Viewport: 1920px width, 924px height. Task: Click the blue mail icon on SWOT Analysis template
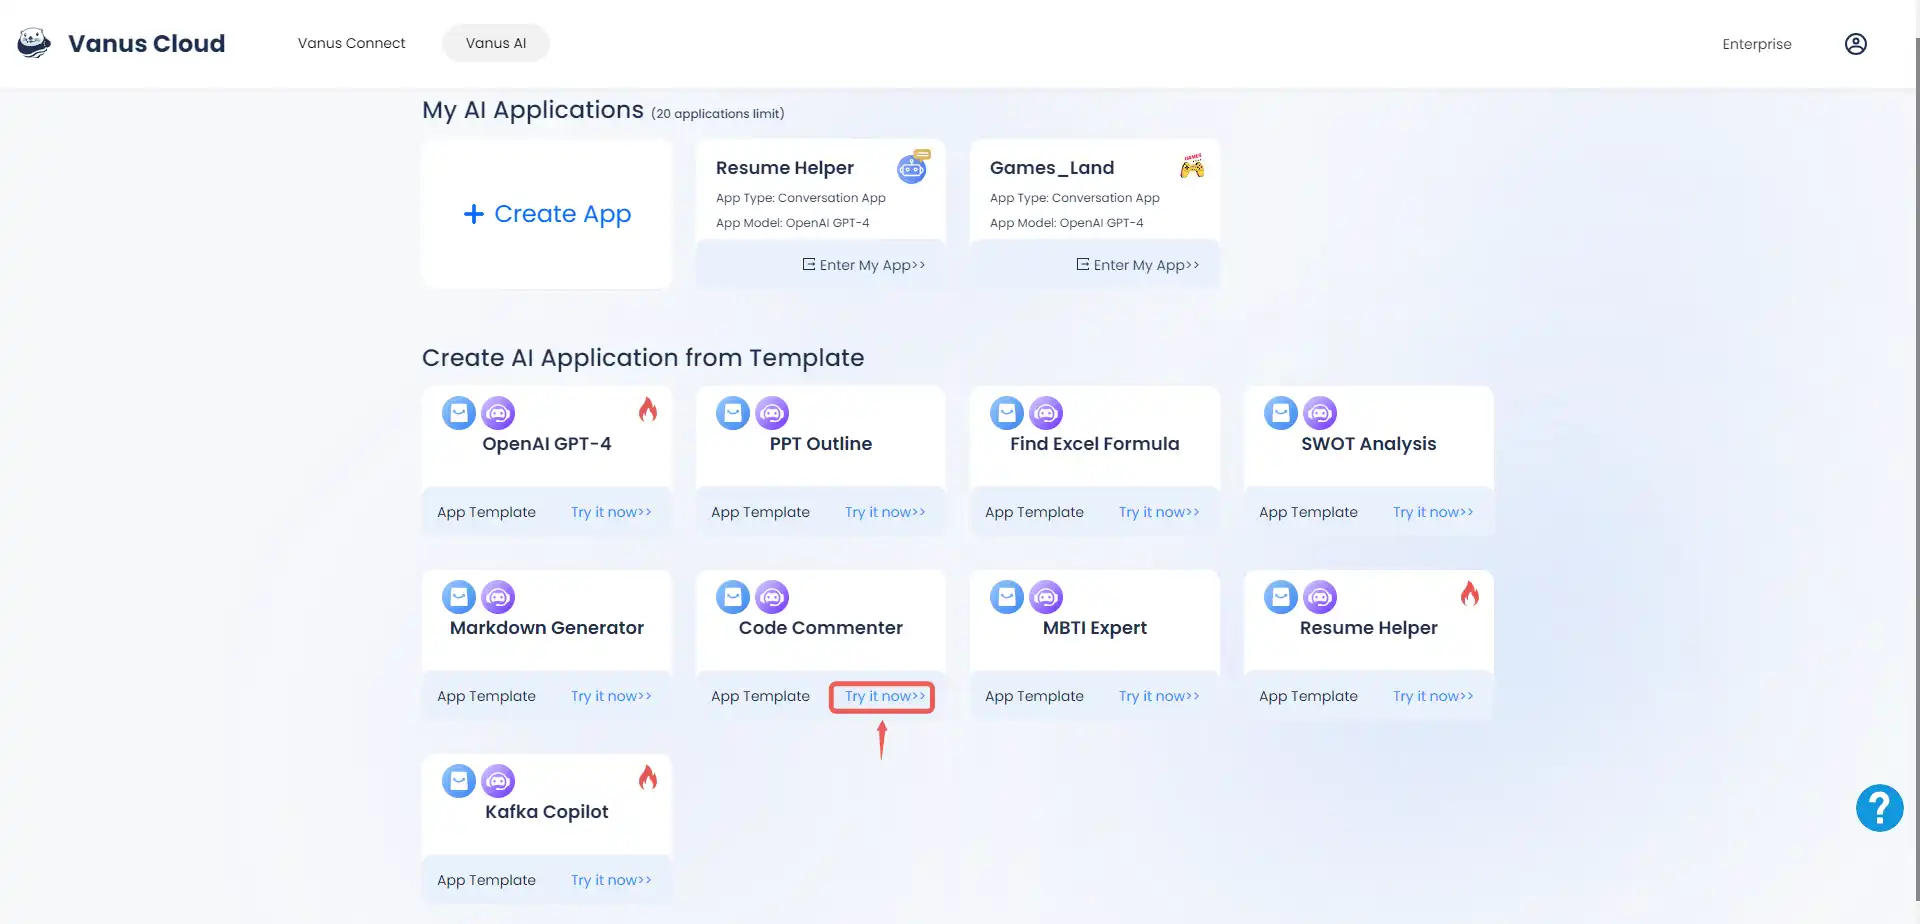tap(1281, 413)
